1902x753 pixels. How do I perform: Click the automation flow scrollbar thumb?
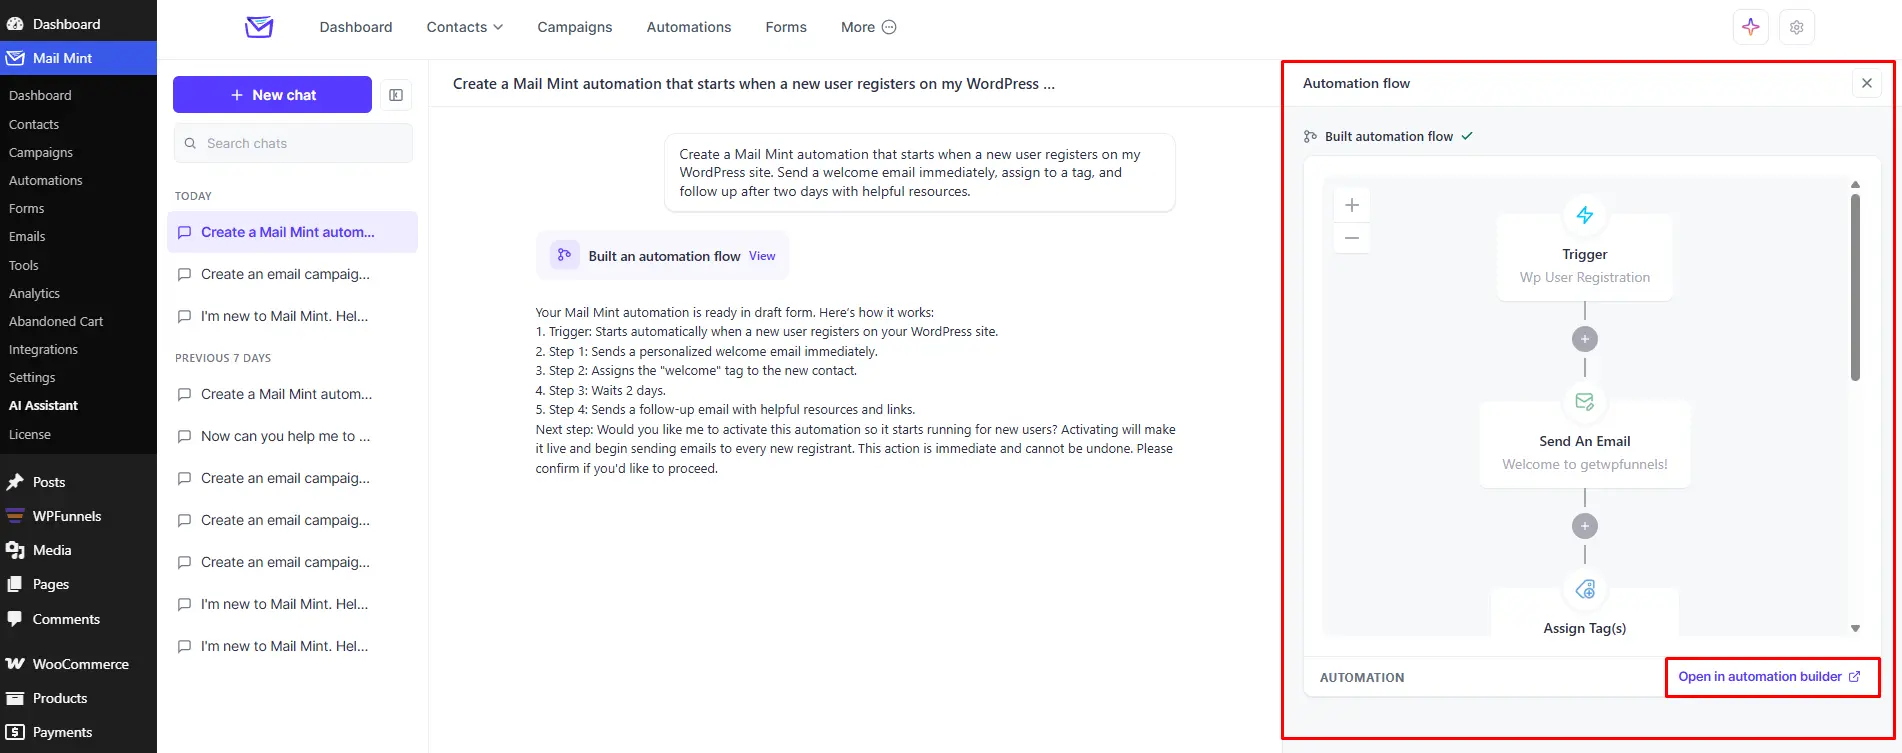1855,287
